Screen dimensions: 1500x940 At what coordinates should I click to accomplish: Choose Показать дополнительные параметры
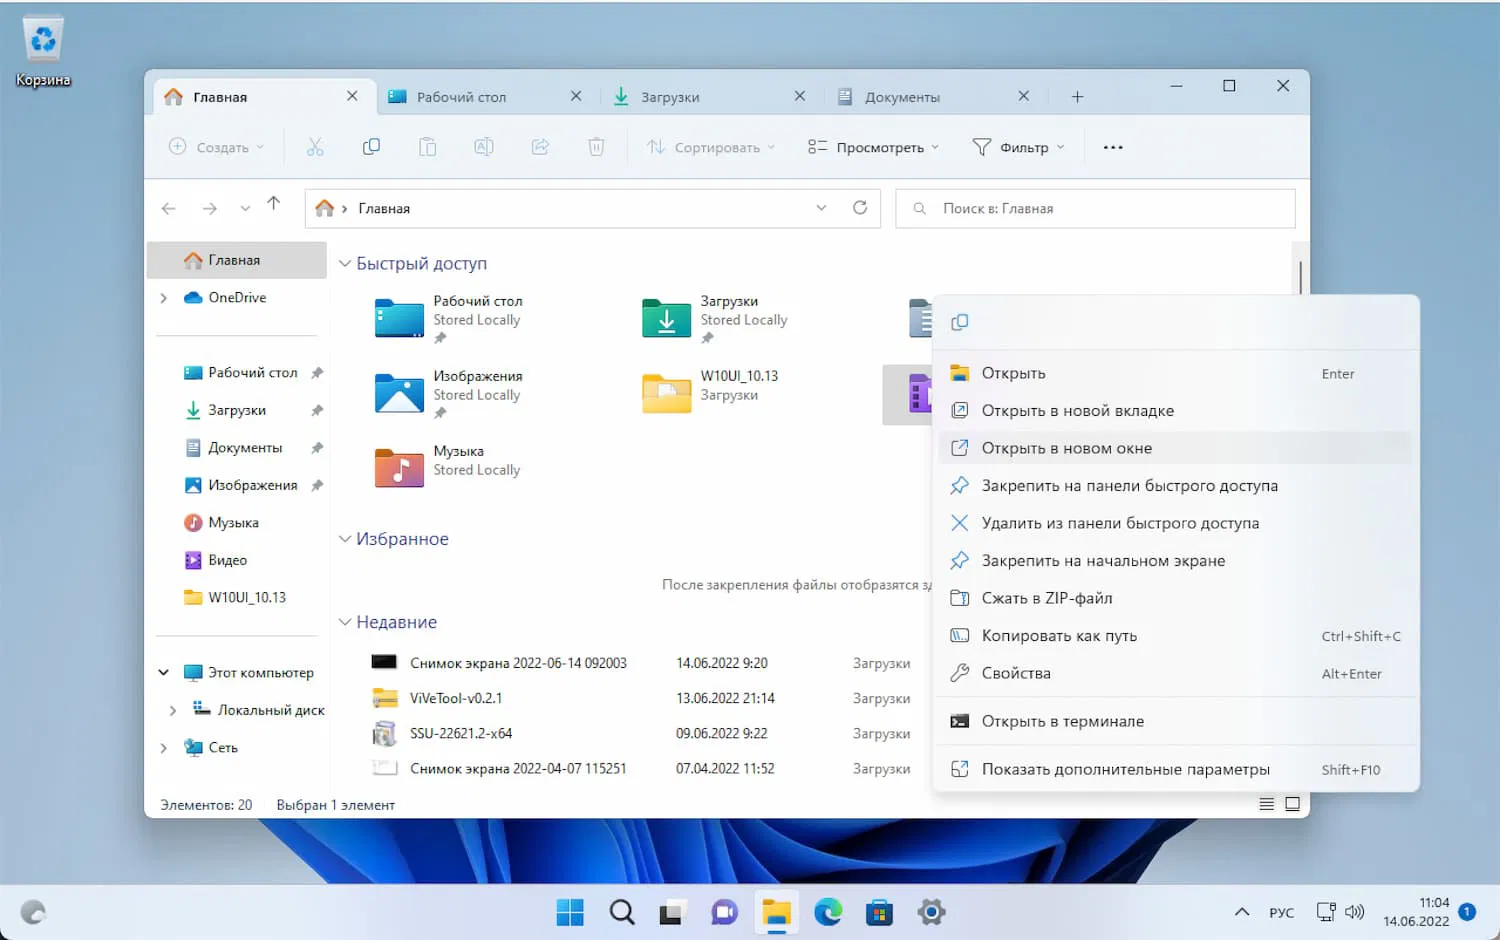(x=1176, y=770)
